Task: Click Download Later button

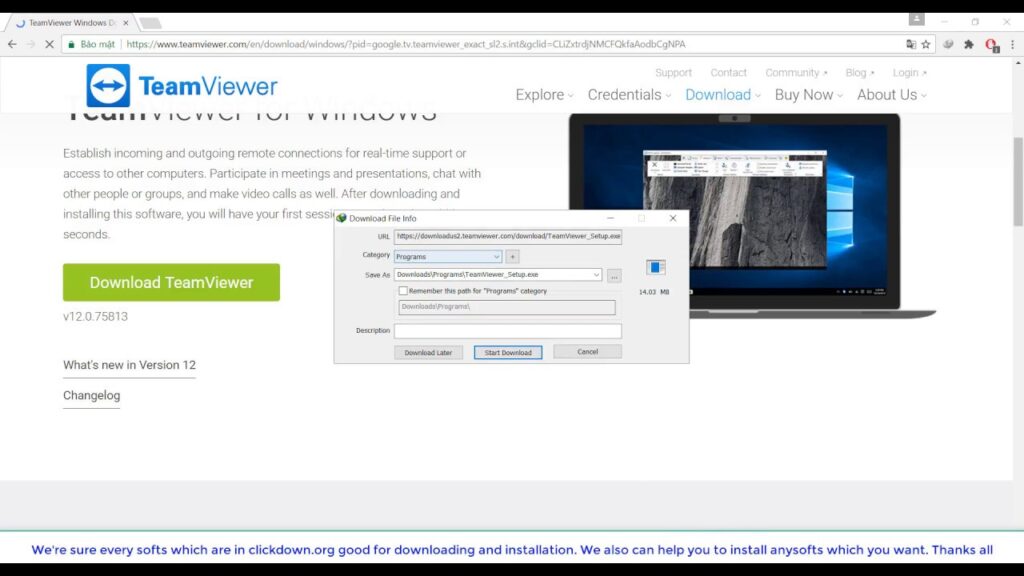Action: coord(428,353)
